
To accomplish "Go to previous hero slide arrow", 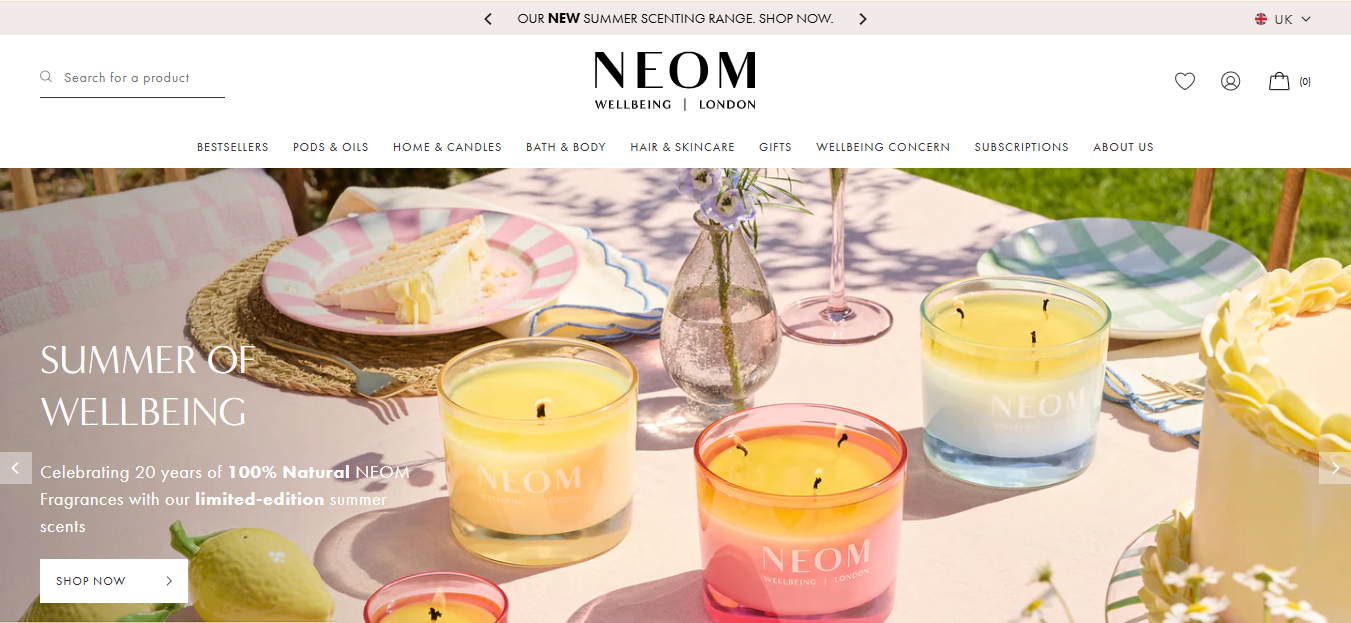I will click(x=15, y=468).
